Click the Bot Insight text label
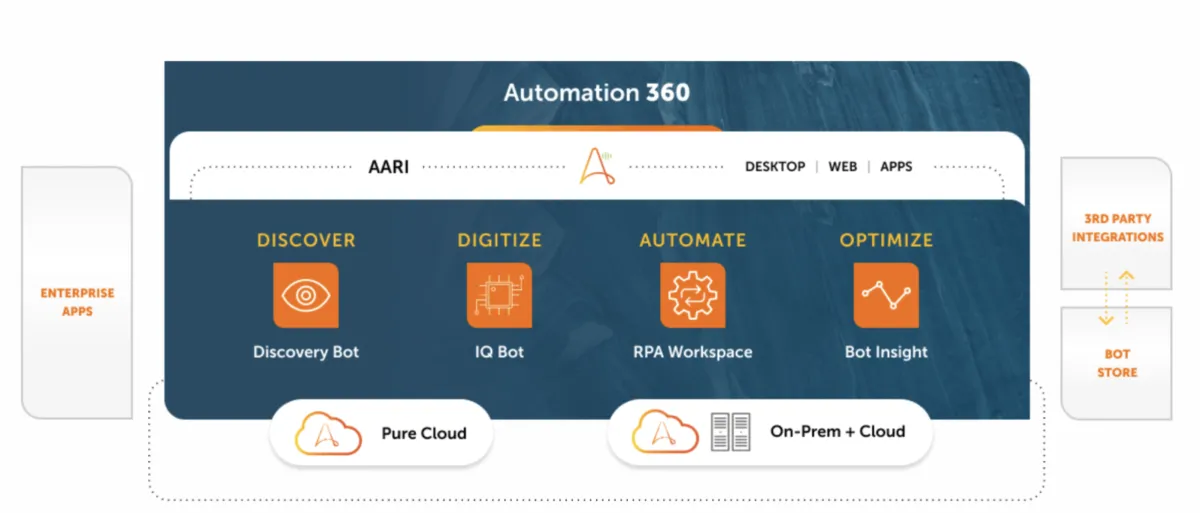Viewport: 1200px width, 513px height. (886, 352)
